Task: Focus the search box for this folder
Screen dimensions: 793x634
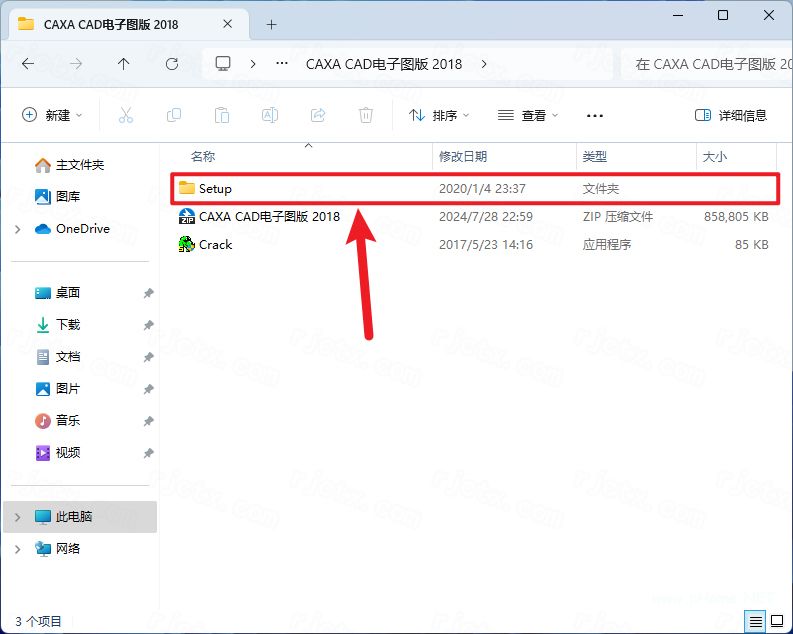Action: pyautogui.click(x=707, y=64)
